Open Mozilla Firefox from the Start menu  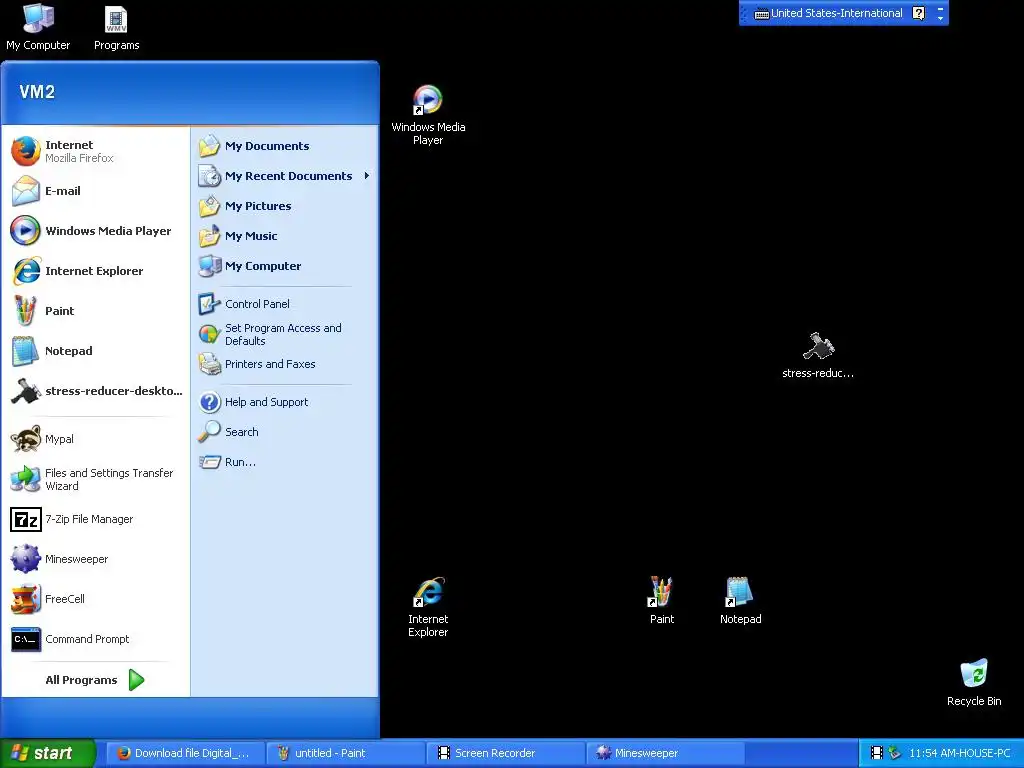point(95,152)
